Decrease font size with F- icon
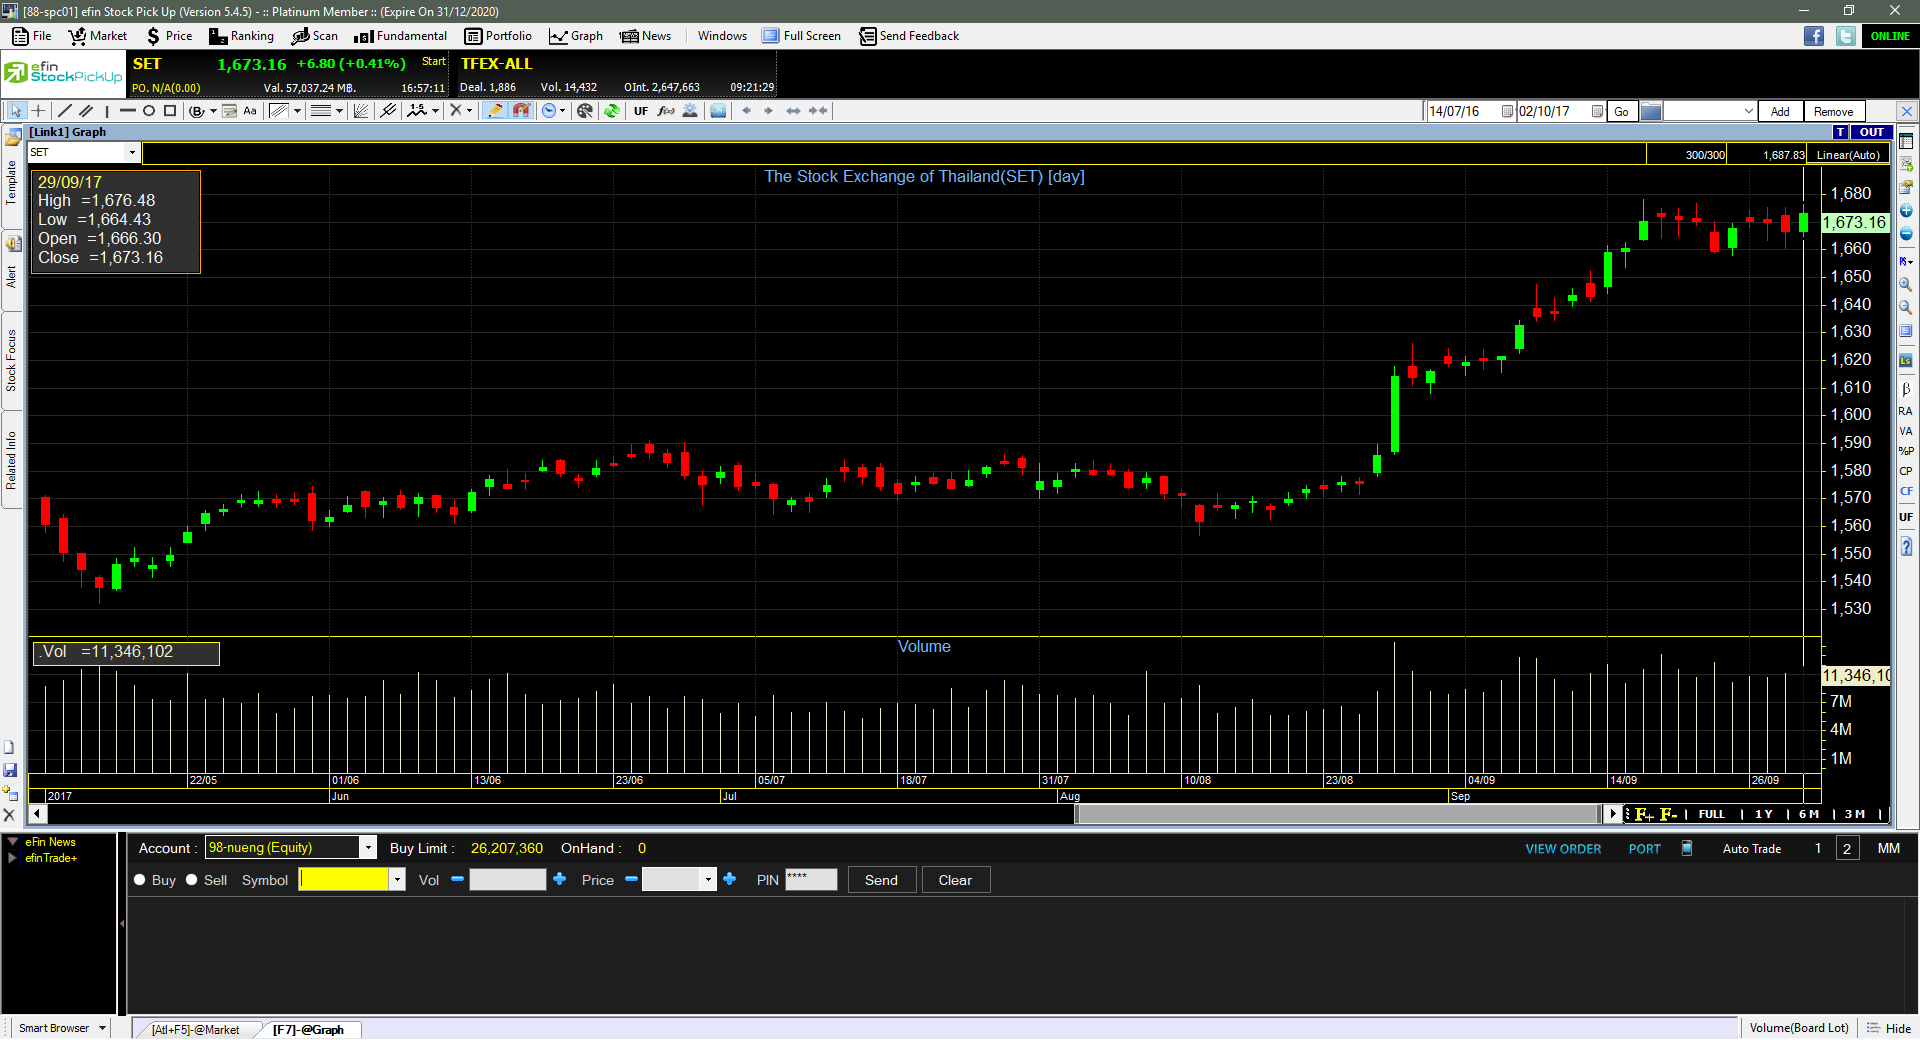Viewport: 1920px width, 1040px height. coord(1668,814)
